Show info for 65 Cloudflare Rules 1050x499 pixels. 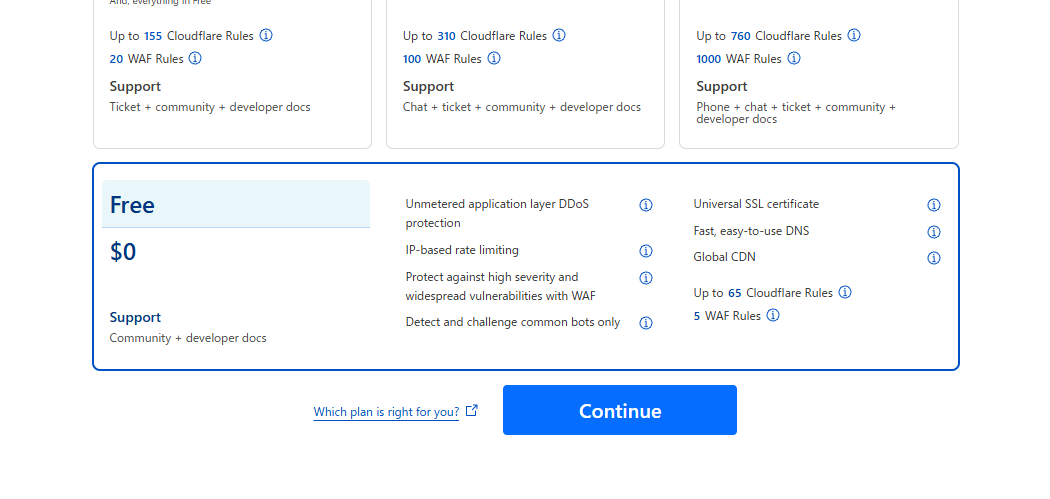click(845, 292)
